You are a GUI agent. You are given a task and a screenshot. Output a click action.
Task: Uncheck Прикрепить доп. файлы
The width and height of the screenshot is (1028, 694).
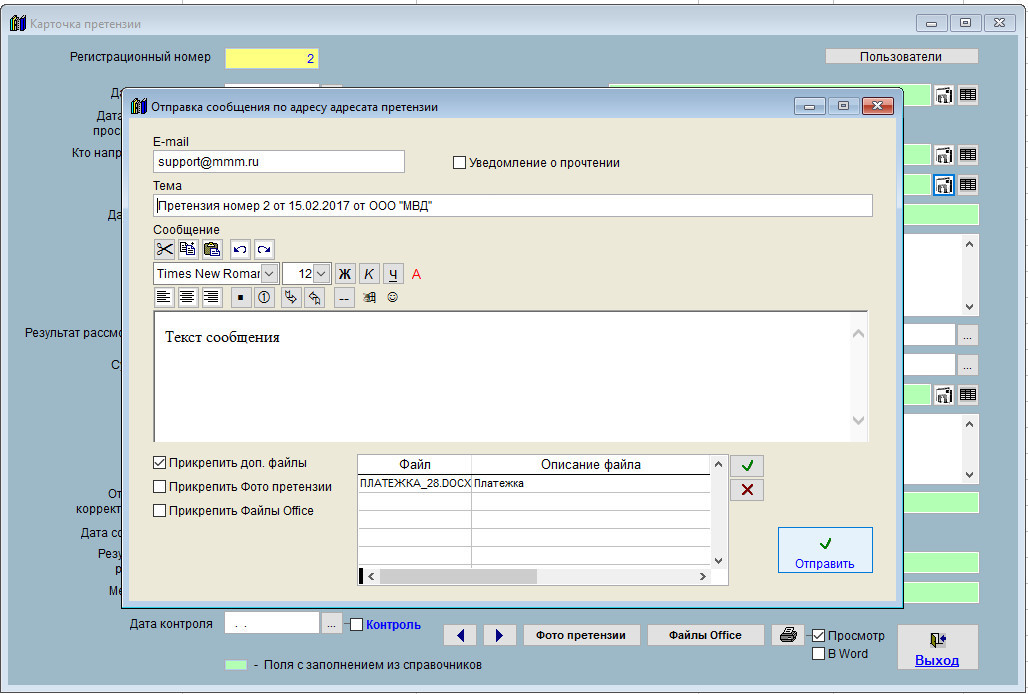(x=160, y=463)
